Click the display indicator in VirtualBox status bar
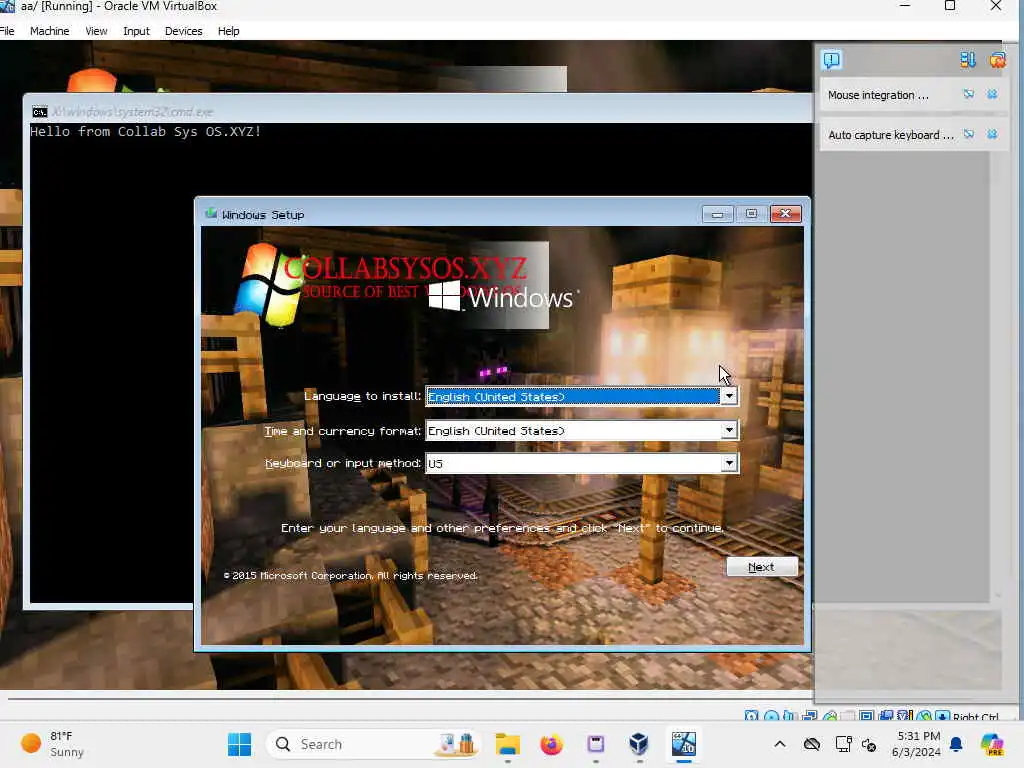 click(x=867, y=716)
